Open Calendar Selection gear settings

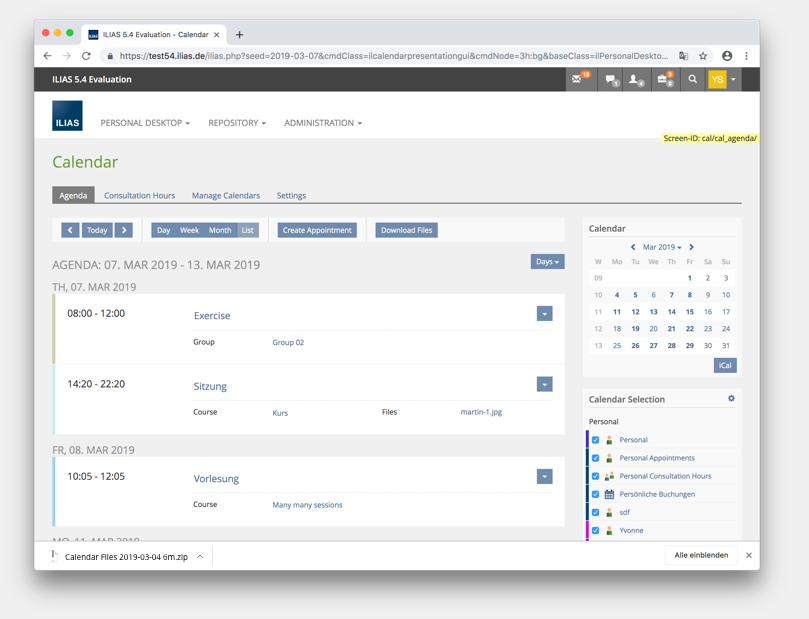pyautogui.click(x=731, y=399)
